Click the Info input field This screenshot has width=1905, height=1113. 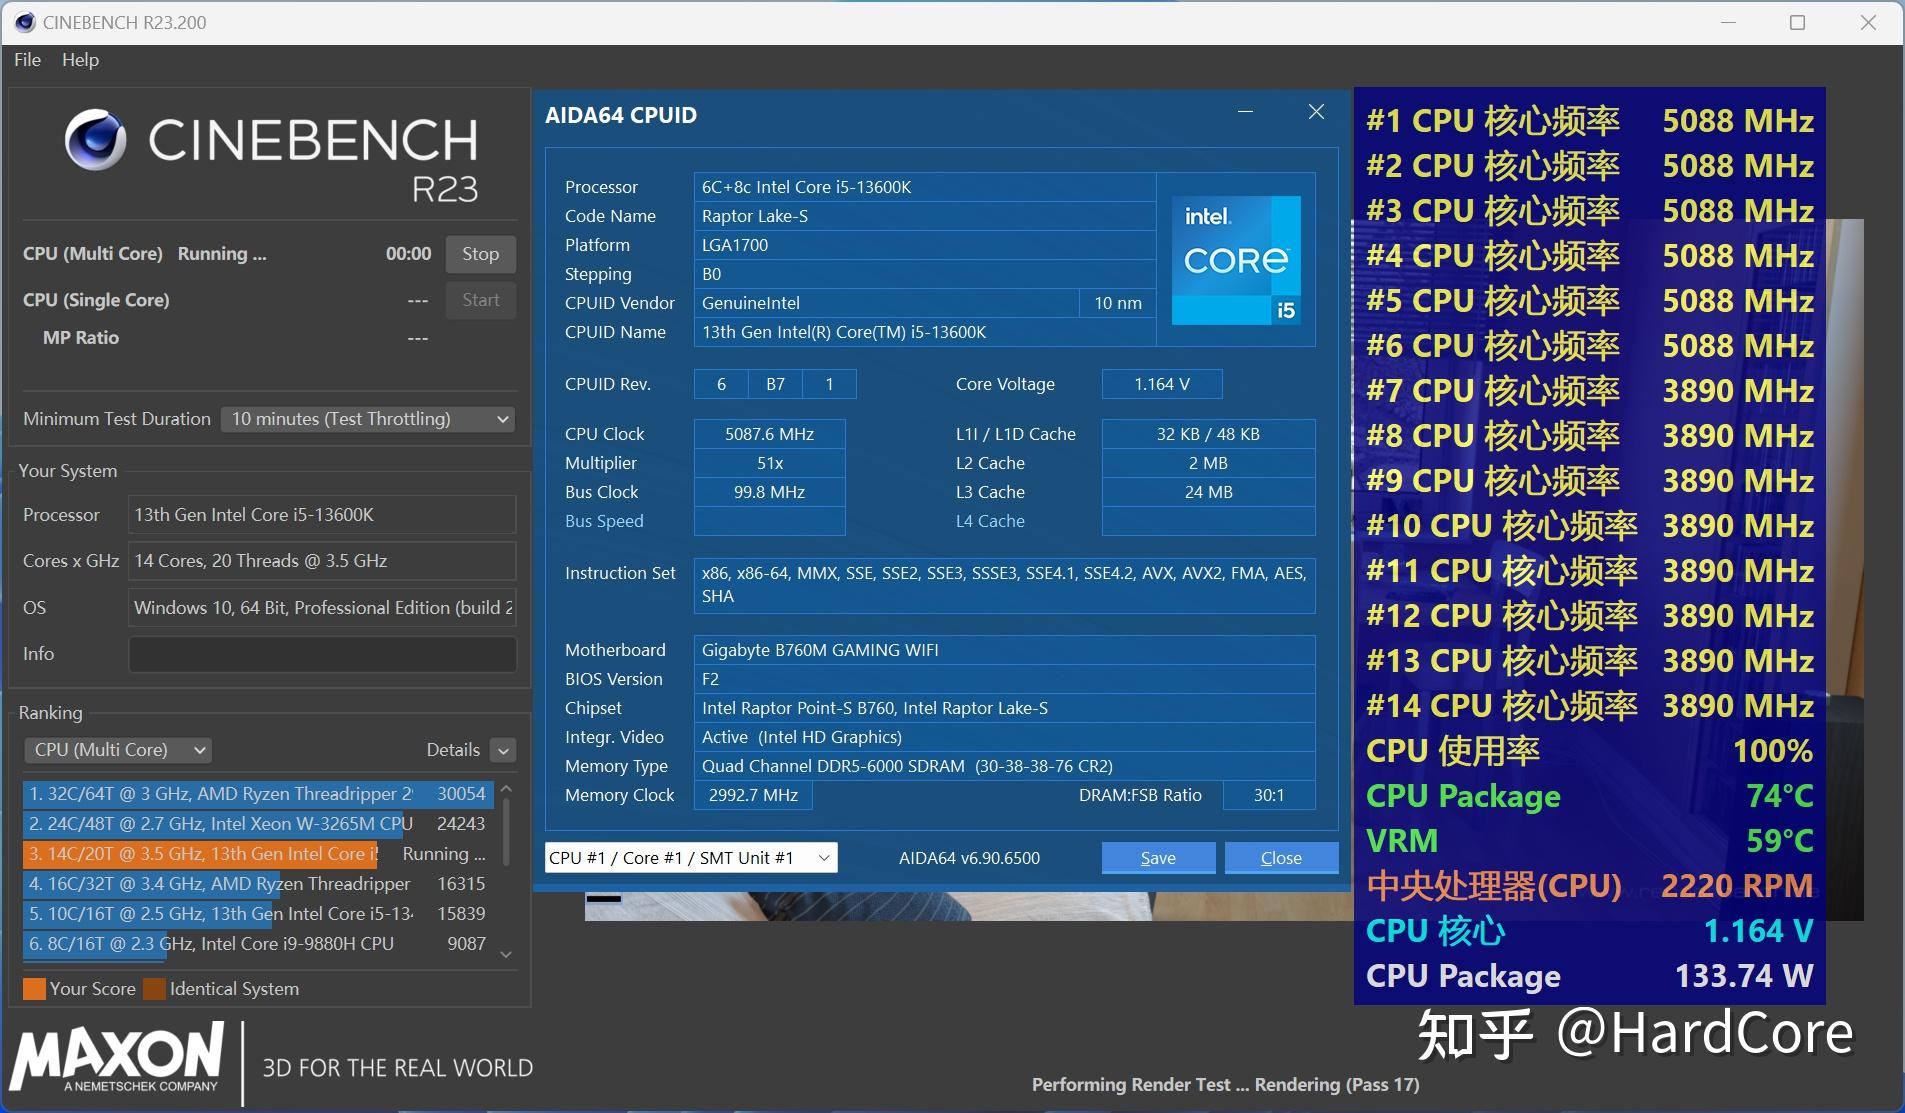tap(322, 654)
